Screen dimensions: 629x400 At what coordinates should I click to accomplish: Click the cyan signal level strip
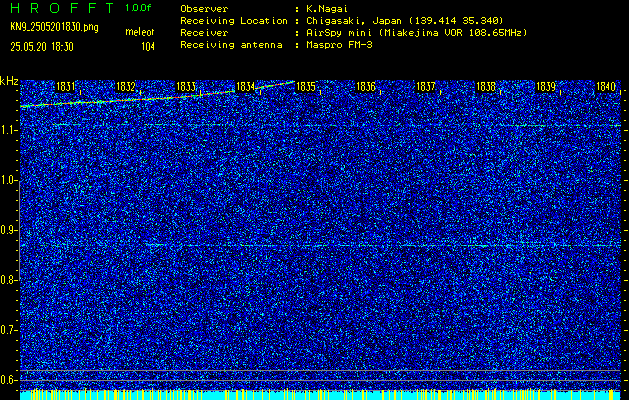pos(320,396)
